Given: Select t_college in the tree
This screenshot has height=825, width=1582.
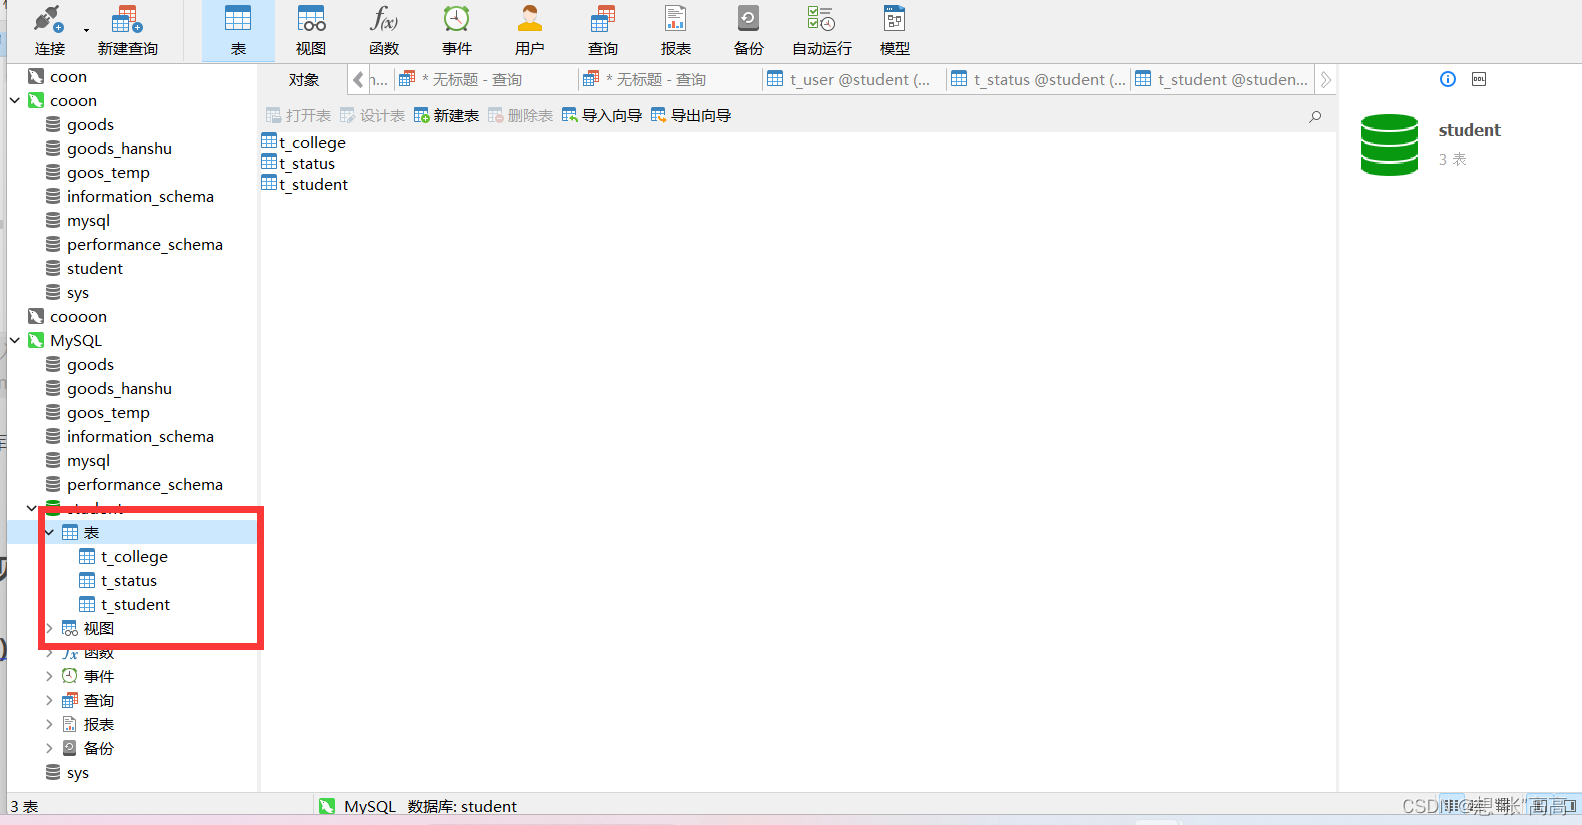Looking at the screenshot, I should [x=134, y=556].
